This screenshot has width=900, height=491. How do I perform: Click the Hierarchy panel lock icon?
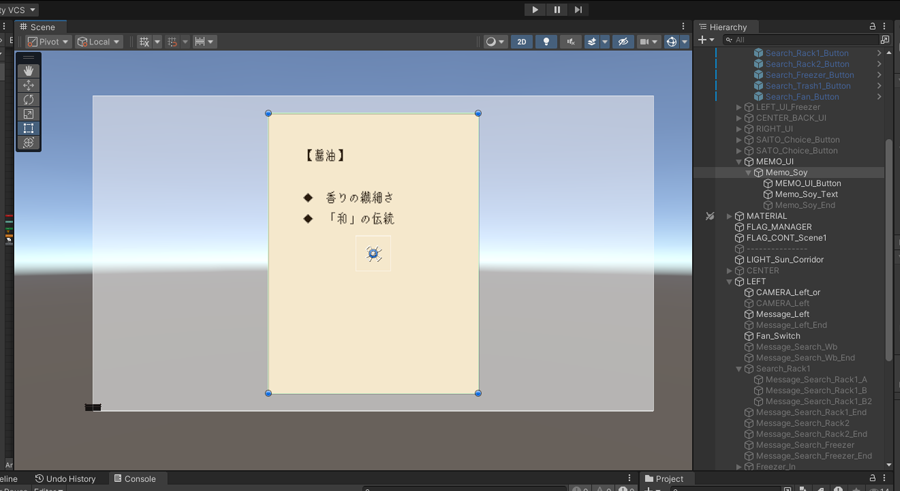[x=872, y=27]
